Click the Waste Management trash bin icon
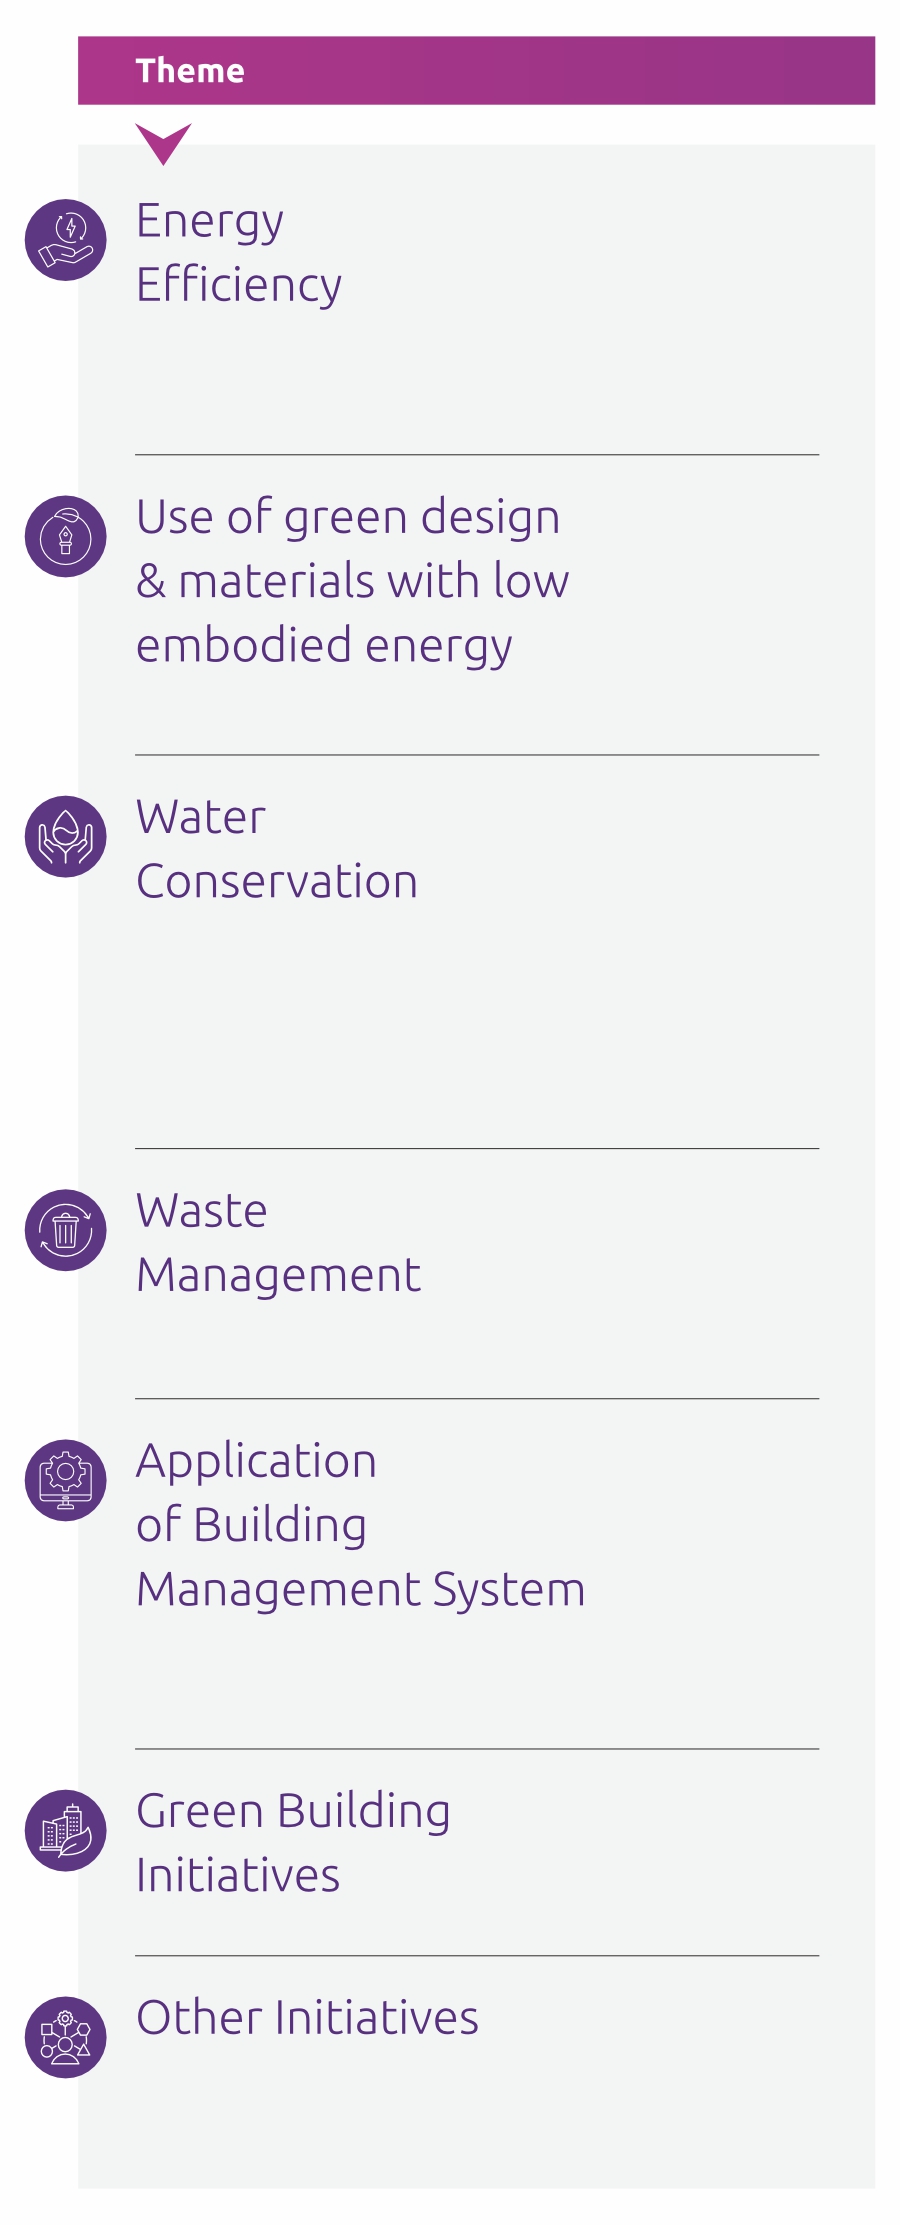The image size is (900, 2225). pos(66,1230)
